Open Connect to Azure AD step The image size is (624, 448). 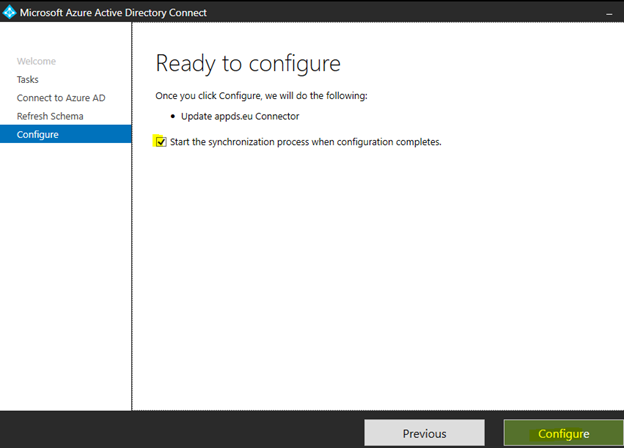point(61,98)
